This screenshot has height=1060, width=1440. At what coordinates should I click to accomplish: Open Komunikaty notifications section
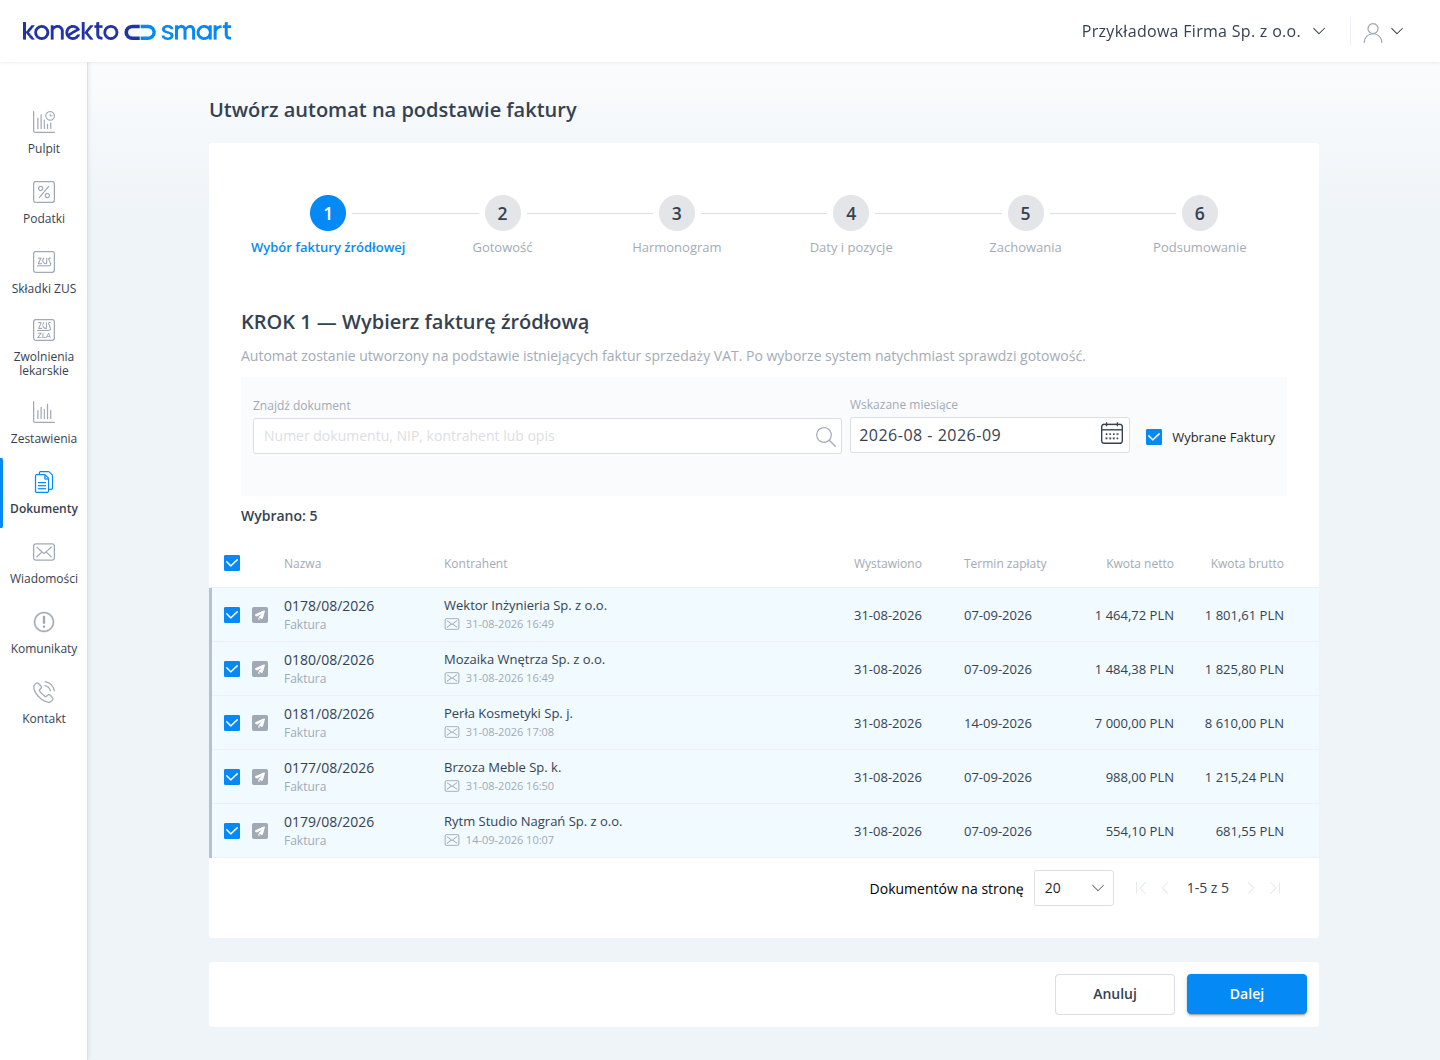coord(44,633)
